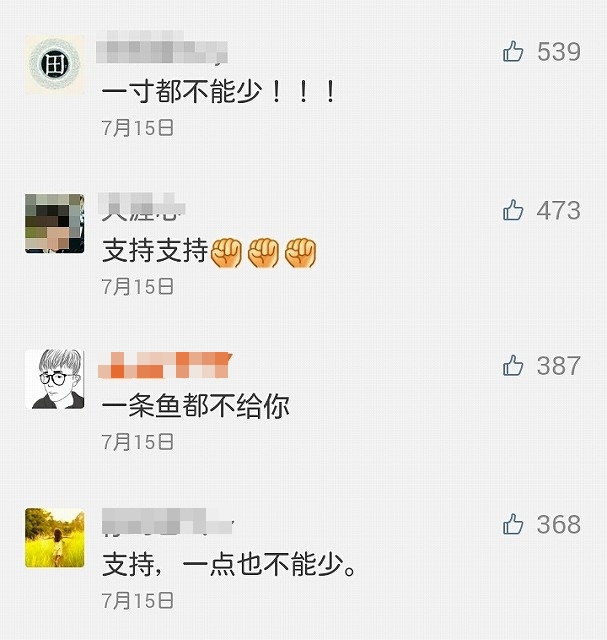This screenshot has height=640, width=607.
Task: Like the comment with 473 likes
Action: click(x=513, y=210)
